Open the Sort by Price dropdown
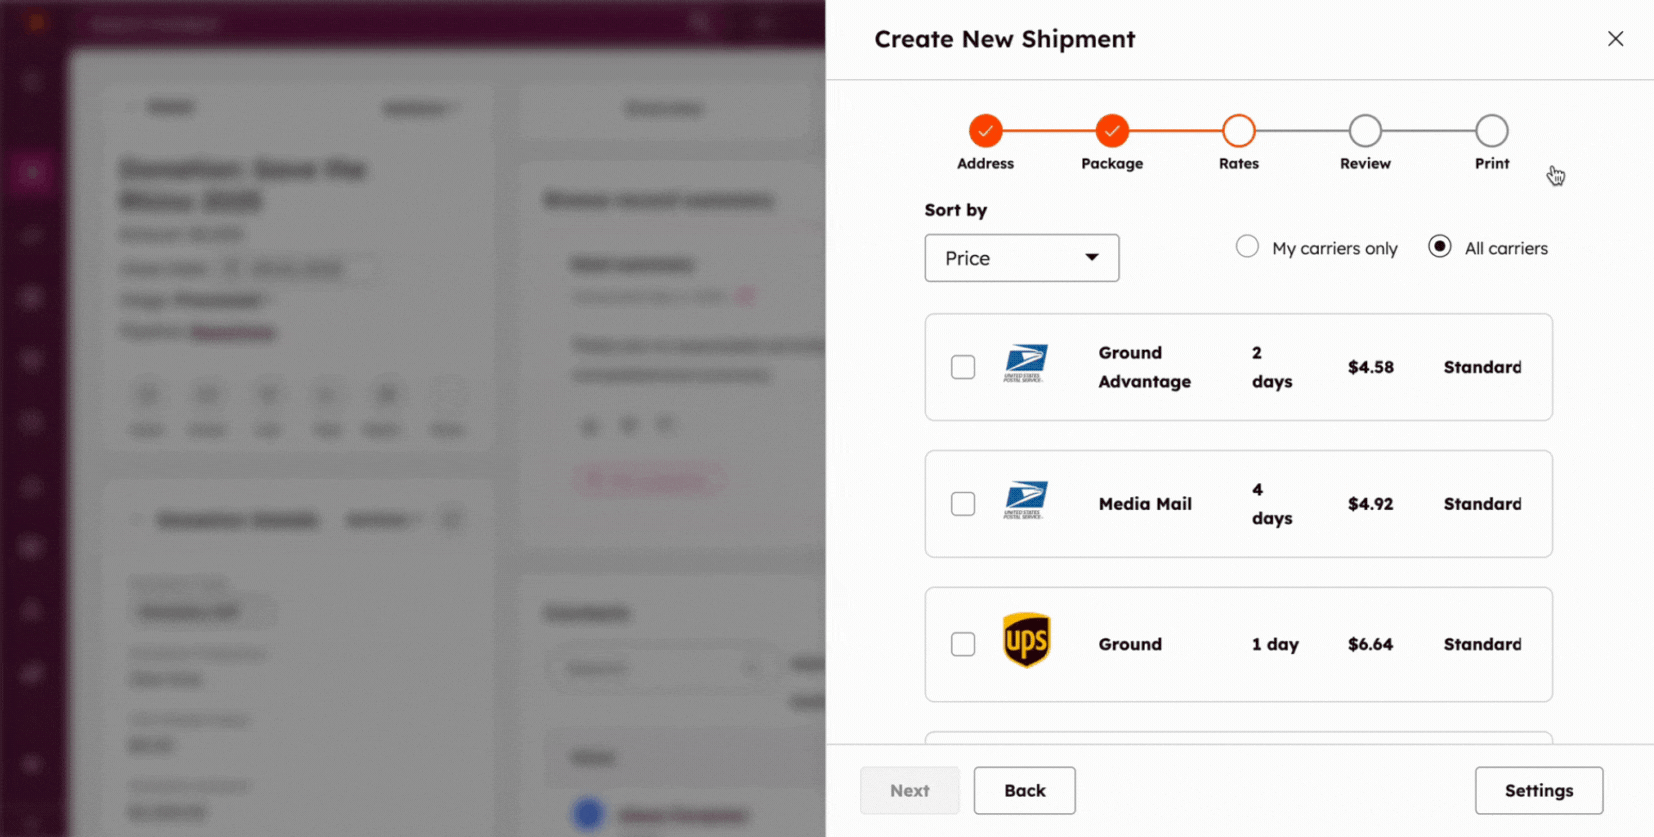The height and width of the screenshot is (837, 1654). [x=1021, y=258]
